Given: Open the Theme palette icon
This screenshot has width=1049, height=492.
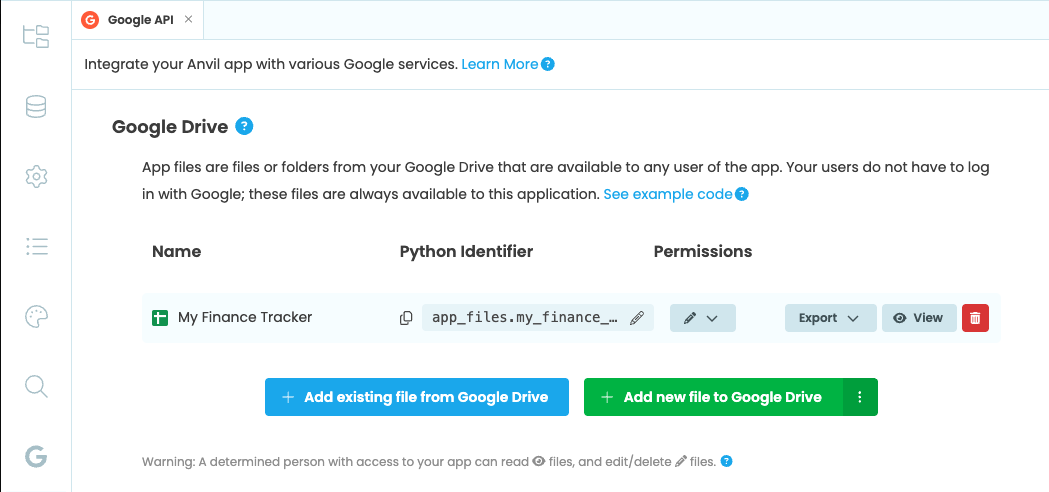Looking at the screenshot, I should click(35, 317).
